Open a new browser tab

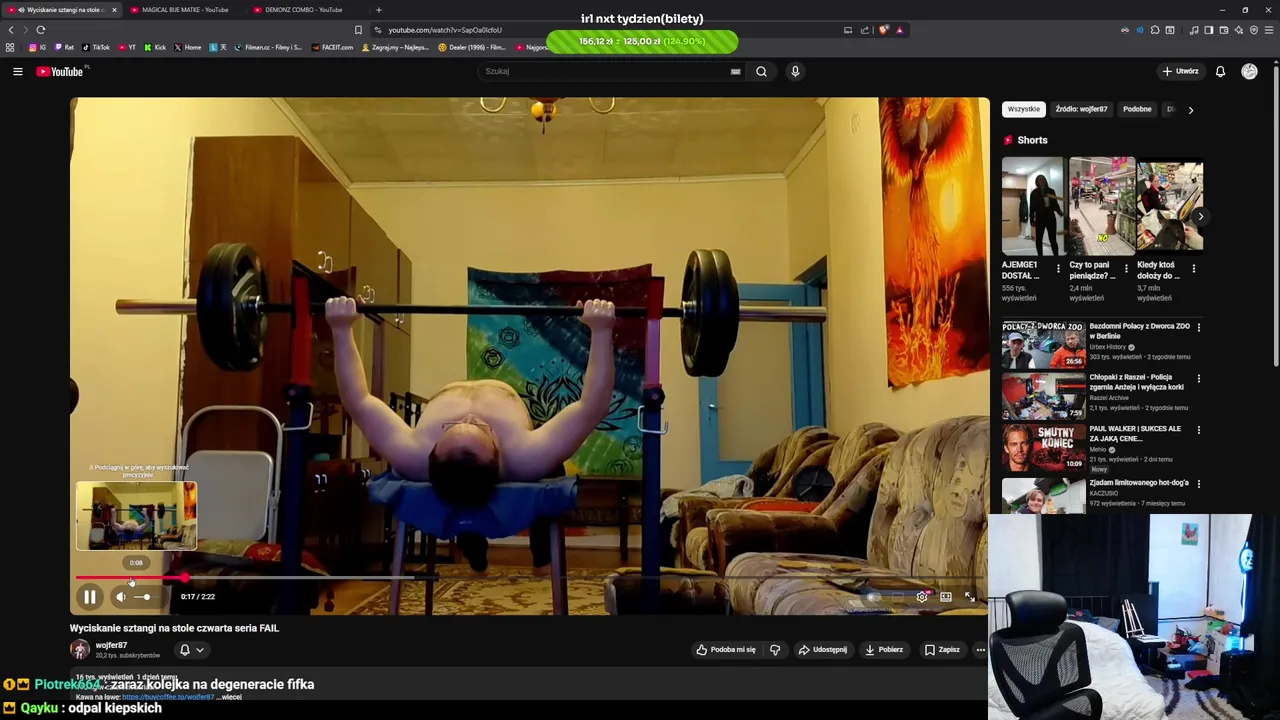tap(378, 10)
